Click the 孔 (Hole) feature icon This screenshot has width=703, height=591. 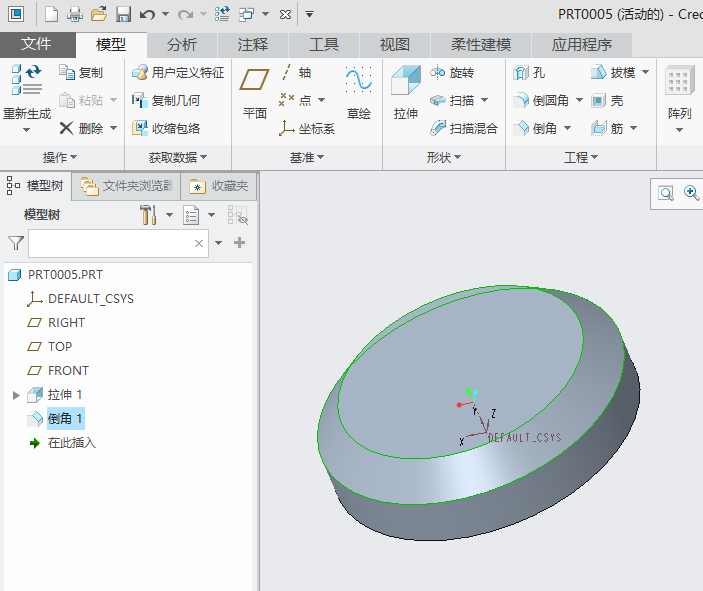point(529,73)
